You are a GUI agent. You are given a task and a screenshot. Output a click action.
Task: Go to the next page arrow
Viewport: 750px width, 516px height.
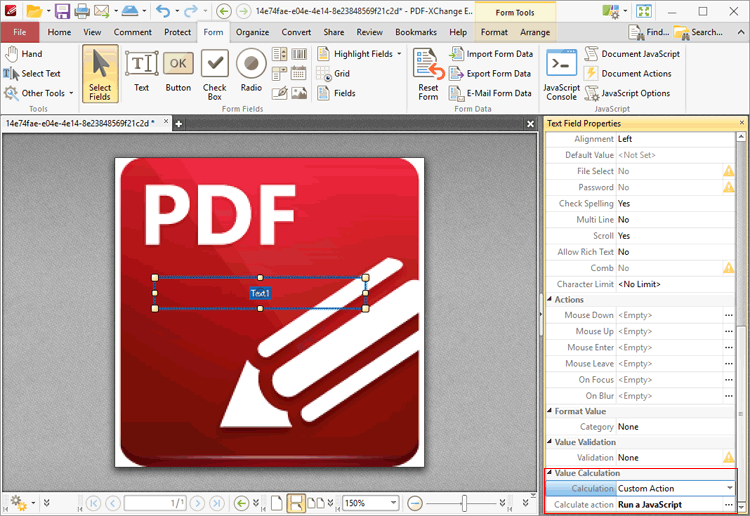[197, 503]
